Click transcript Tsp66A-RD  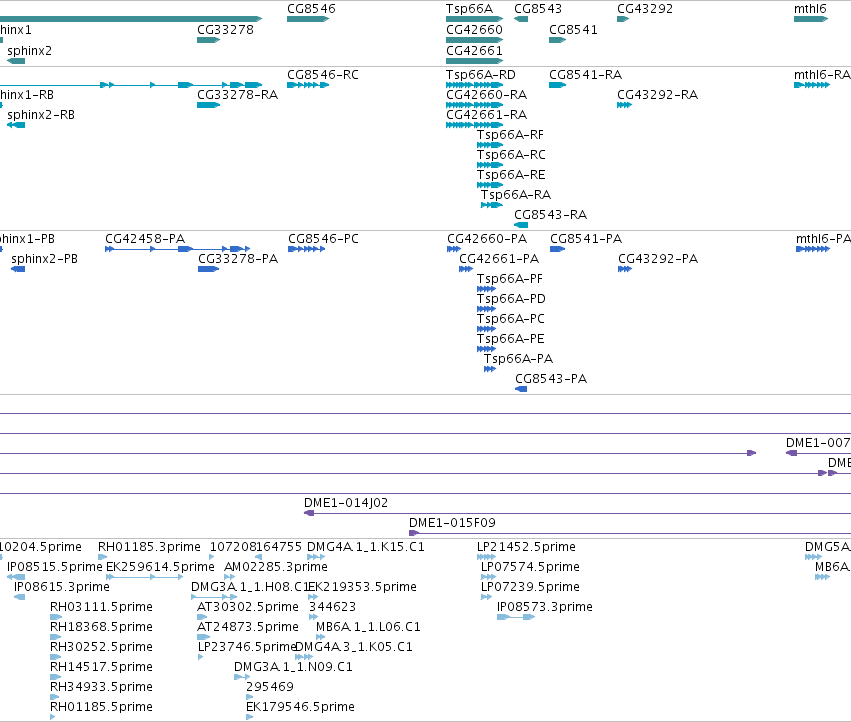pos(474,85)
